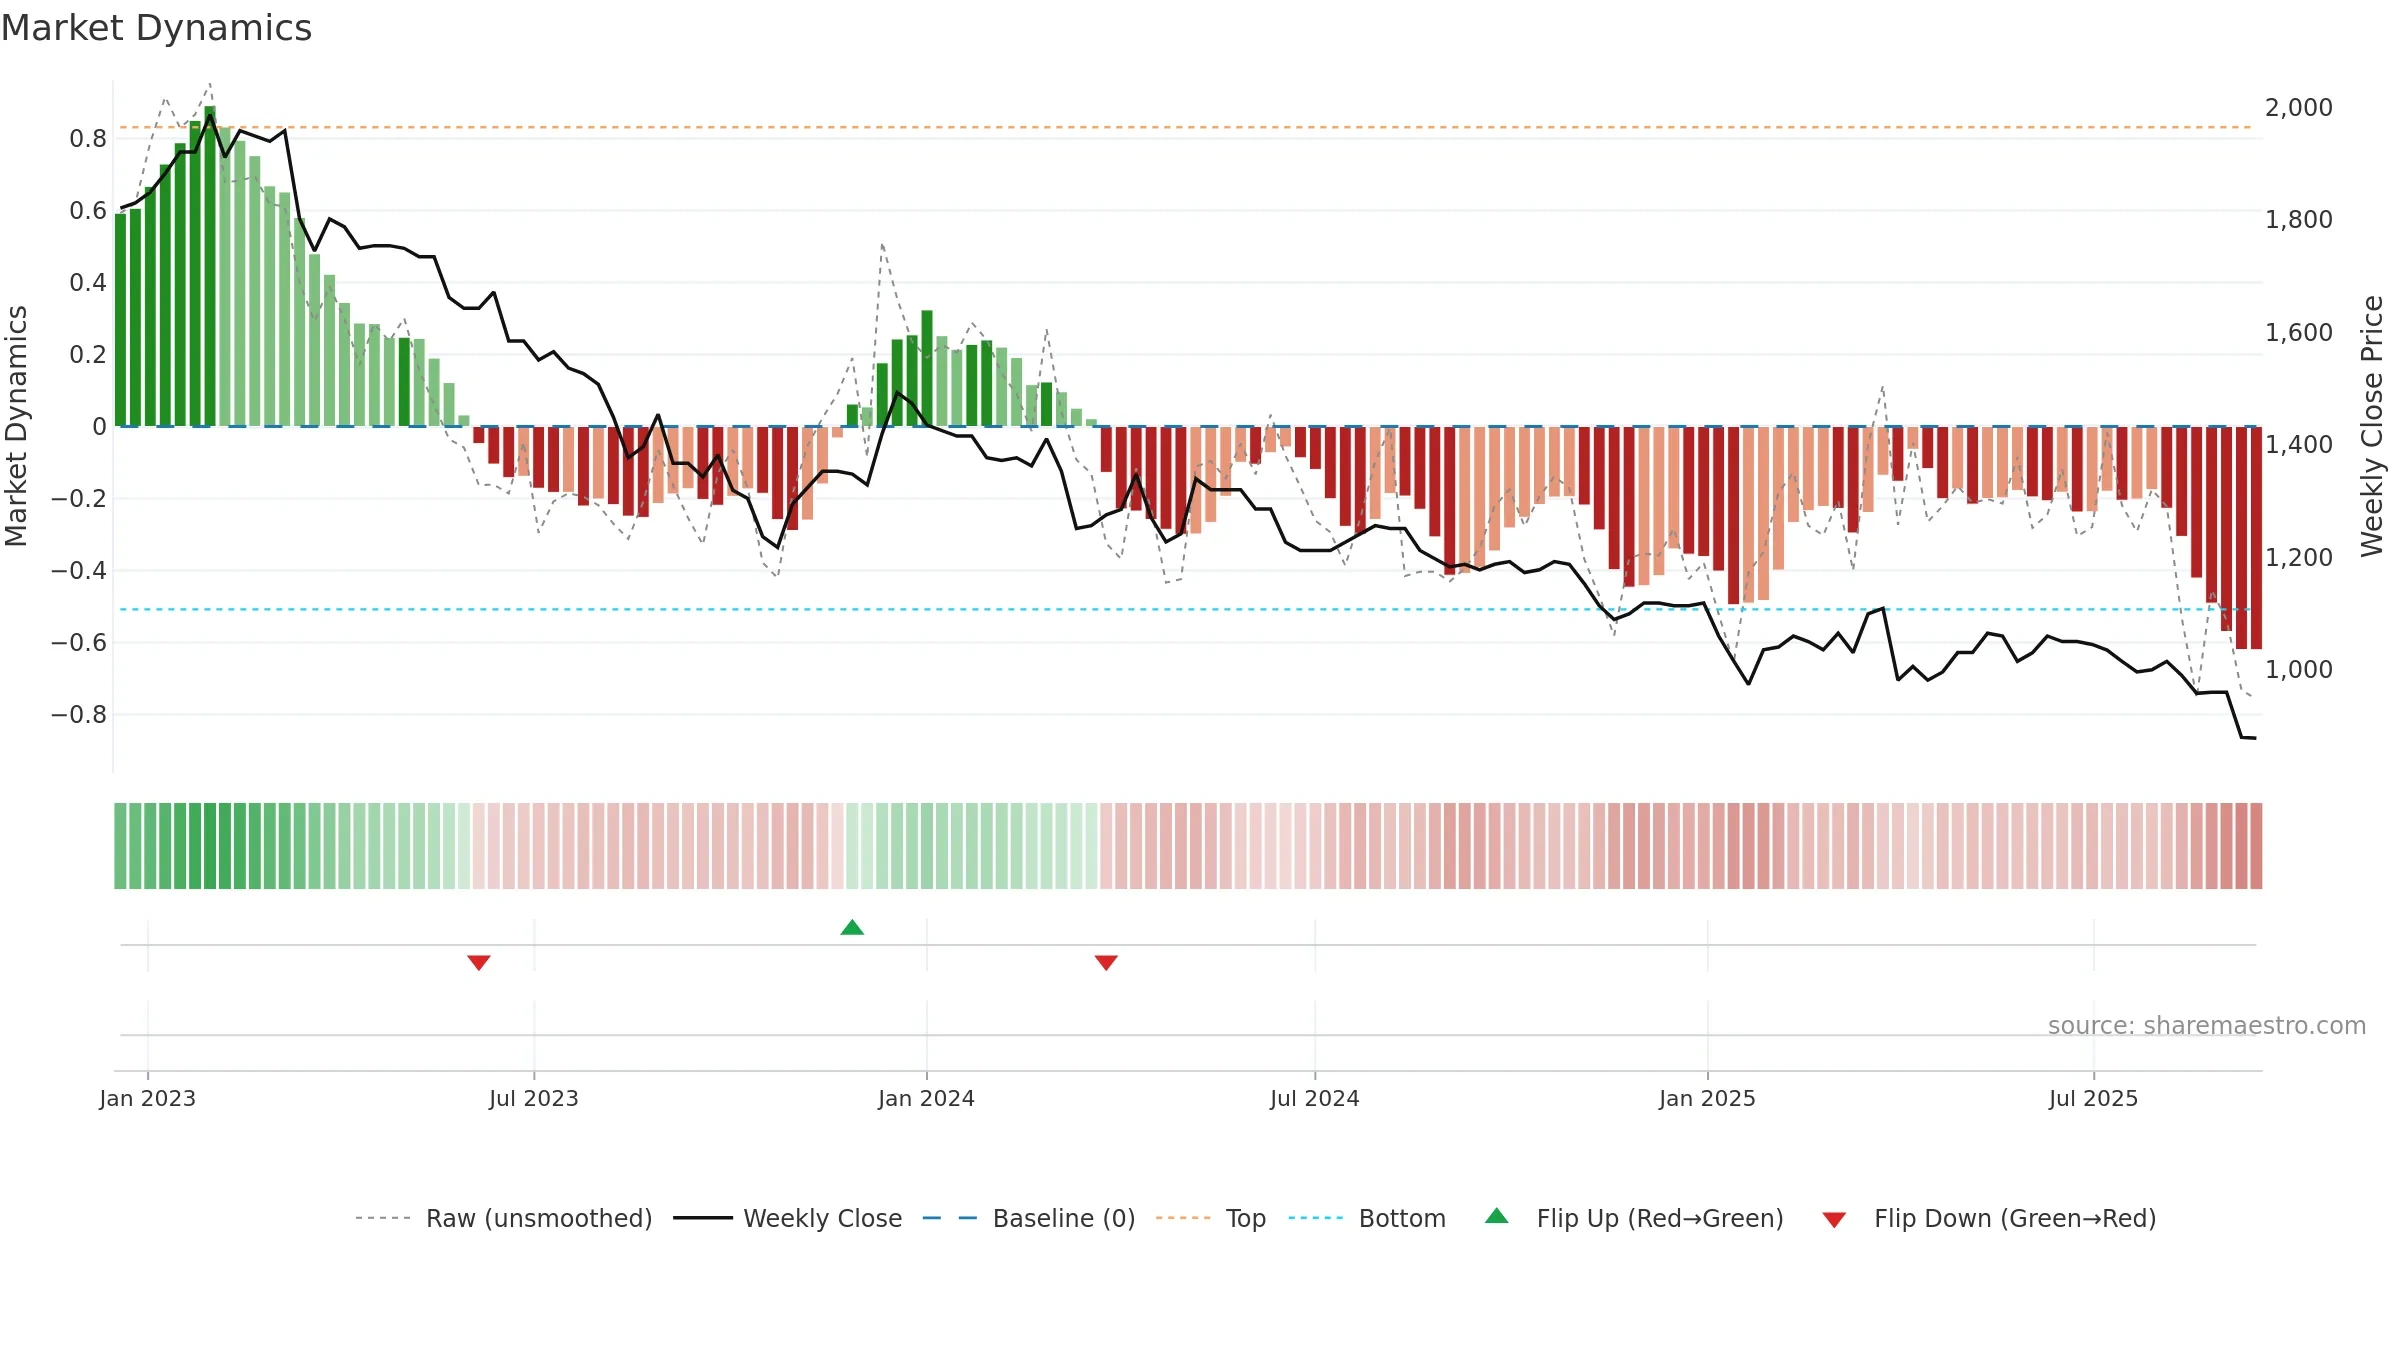
Task: Click the Jul 2023 x-axis label
Action: tap(534, 1098)
